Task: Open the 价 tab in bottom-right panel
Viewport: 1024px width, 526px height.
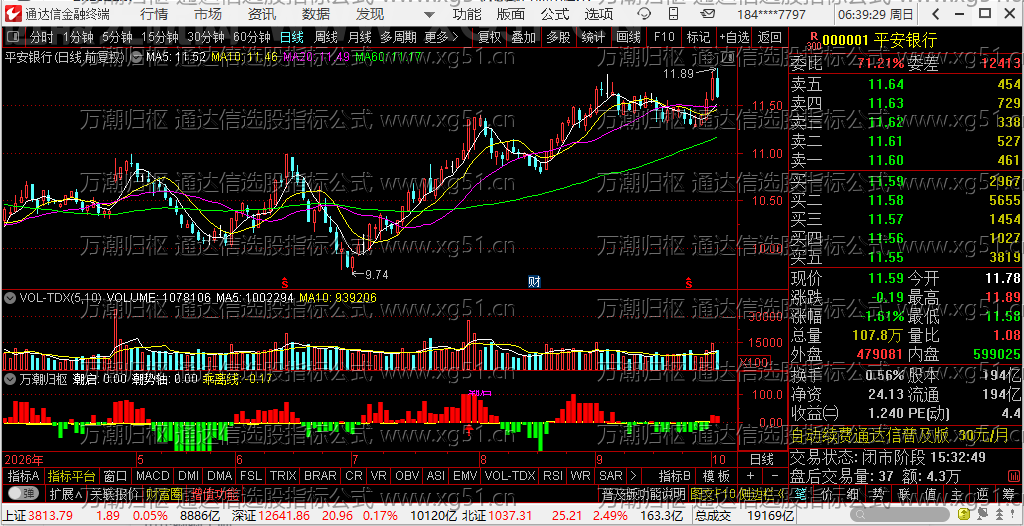Action: [x=827, y=493]
